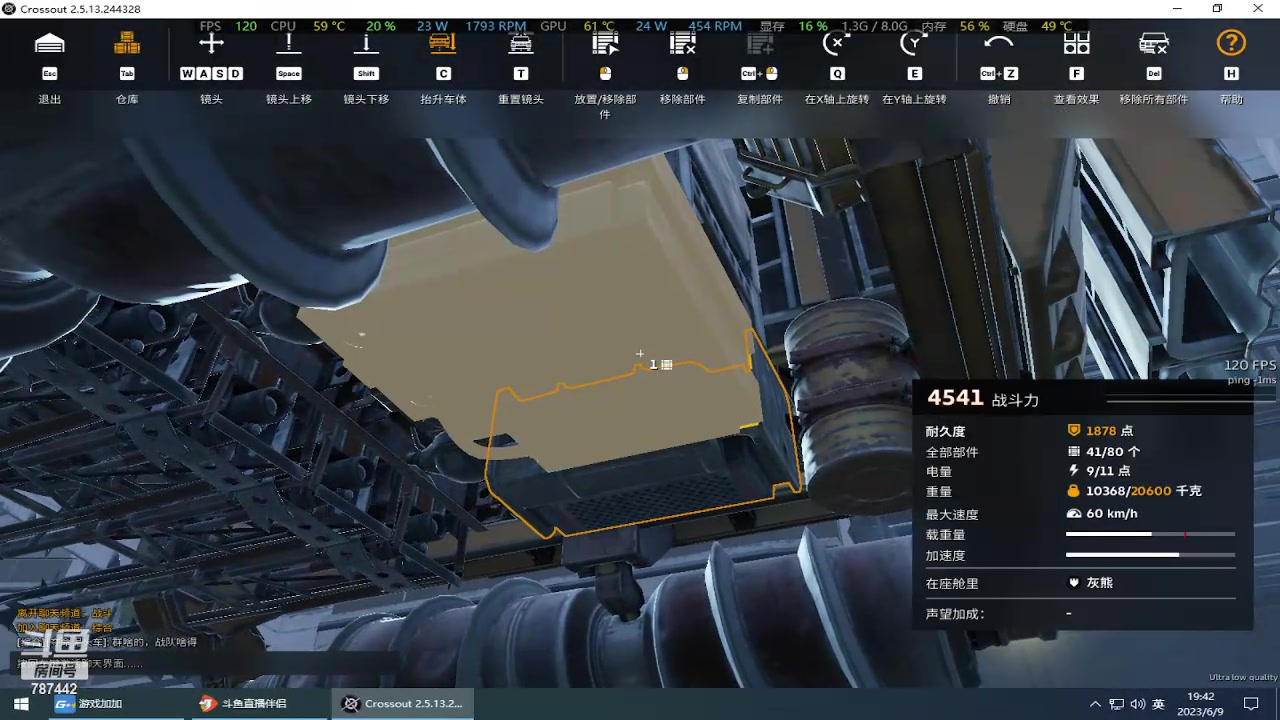Click the Esc keycap under exit icon

click(50, 74)
